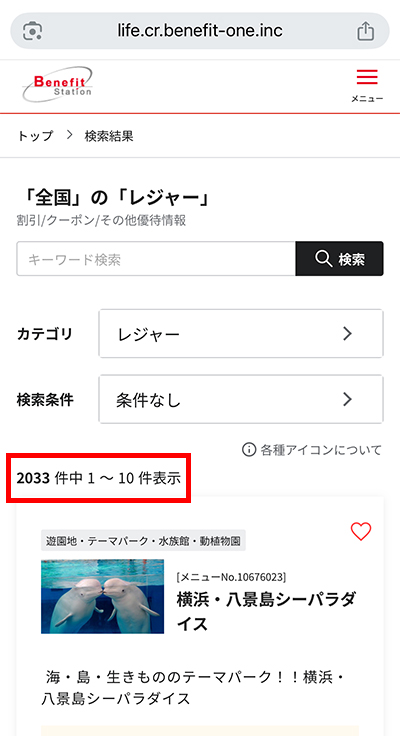Click the black 検索 button
This screenshot has height=736, width=400.
[339, 259]
